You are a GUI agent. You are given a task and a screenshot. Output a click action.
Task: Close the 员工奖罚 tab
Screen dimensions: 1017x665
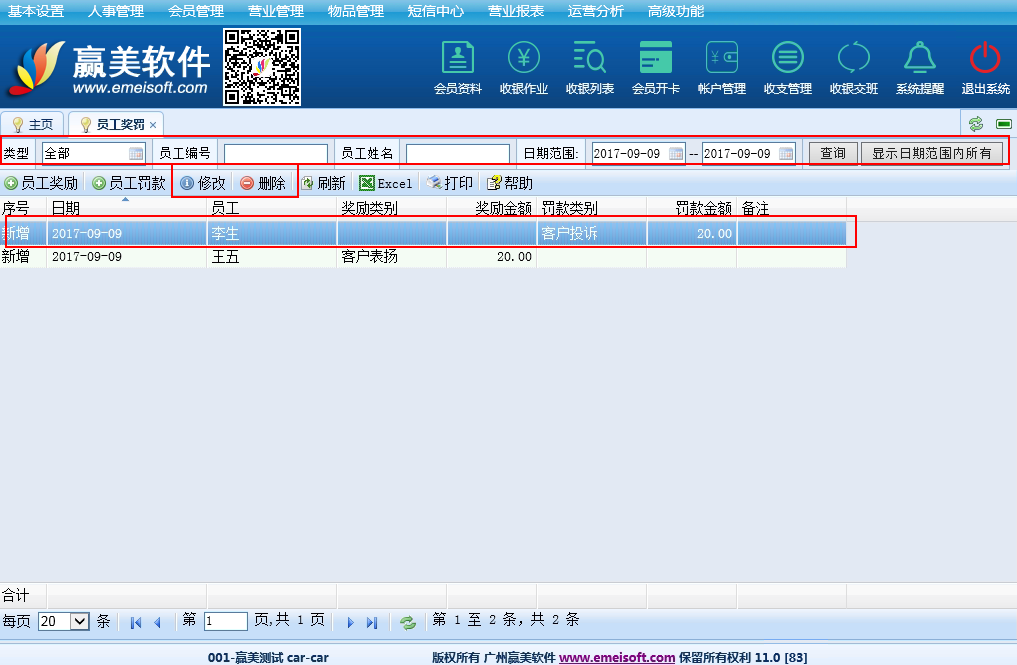pyautogui.click(x=153, y=125)
